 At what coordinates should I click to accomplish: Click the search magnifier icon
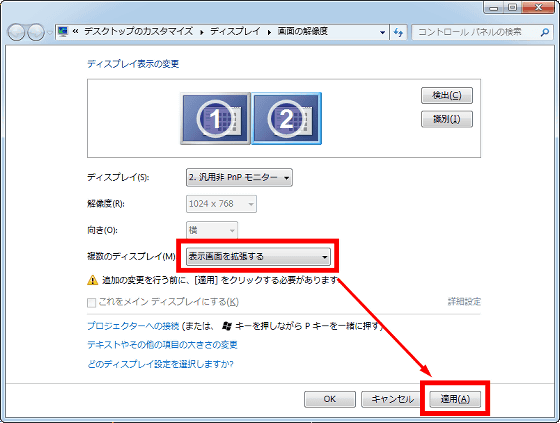point(545,33)
